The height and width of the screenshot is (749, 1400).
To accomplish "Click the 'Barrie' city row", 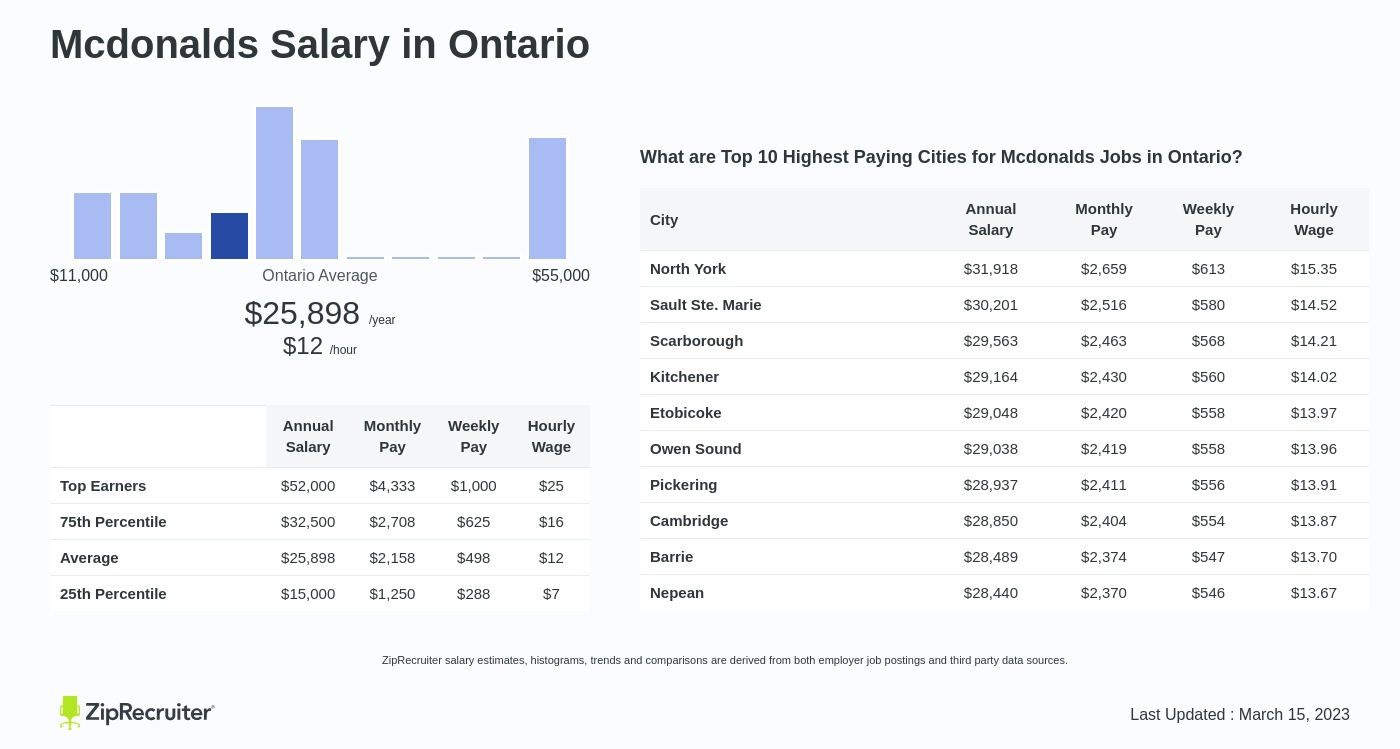I will 1005,557.
